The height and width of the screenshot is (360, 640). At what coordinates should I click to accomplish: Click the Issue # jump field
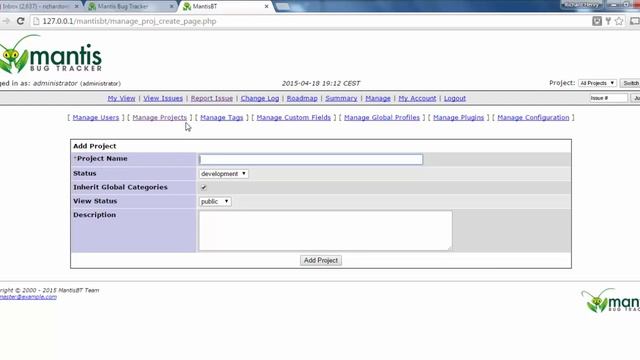pyautogui.click(x=609, y=98)
